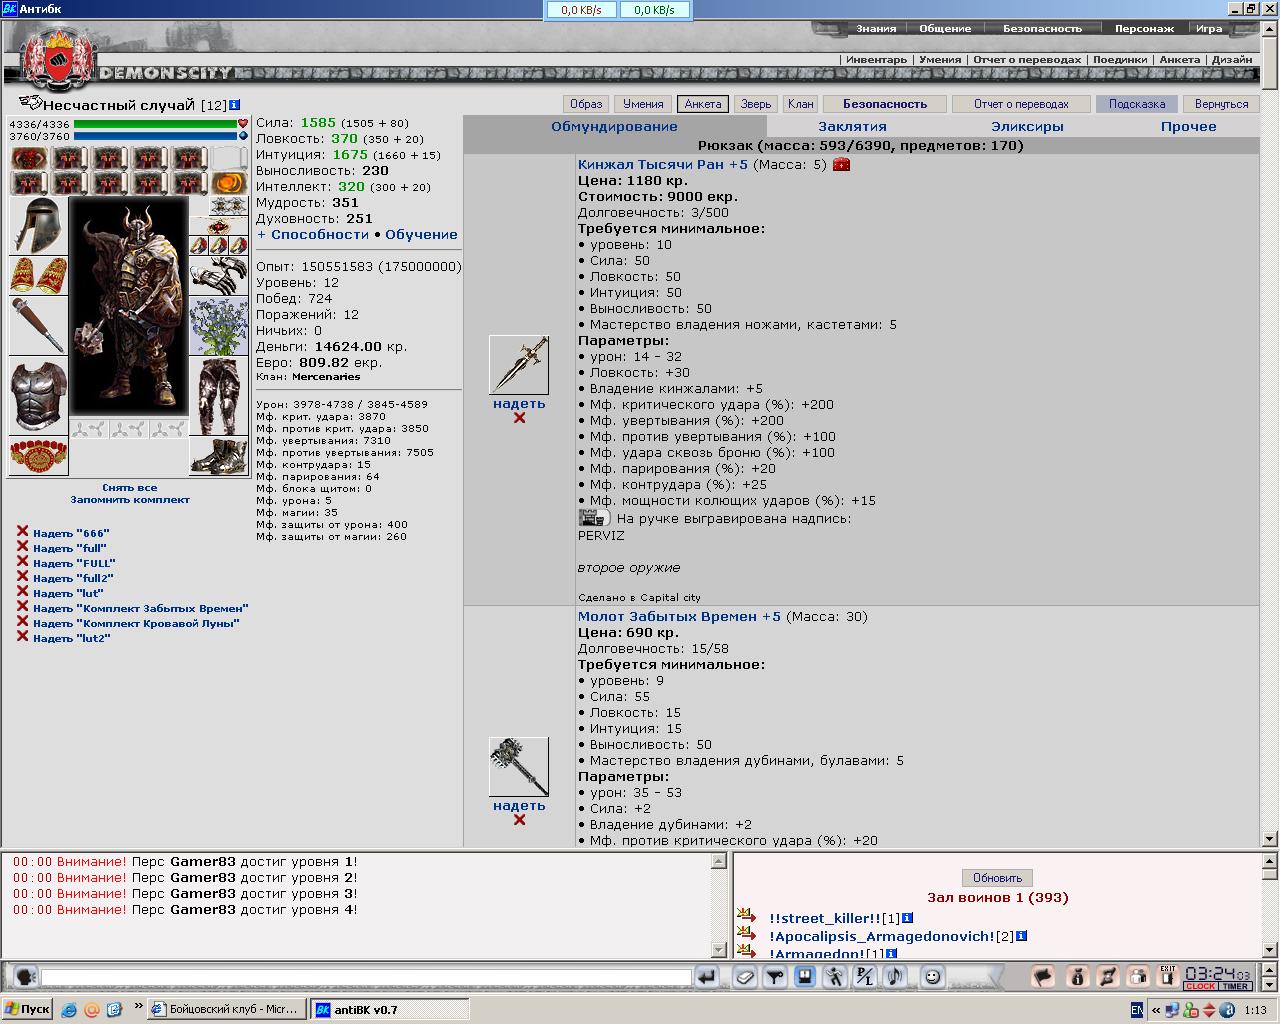Click the equipped gauntlets icon
This screenshot has width=1280, height=1024.
pos(218,276)
